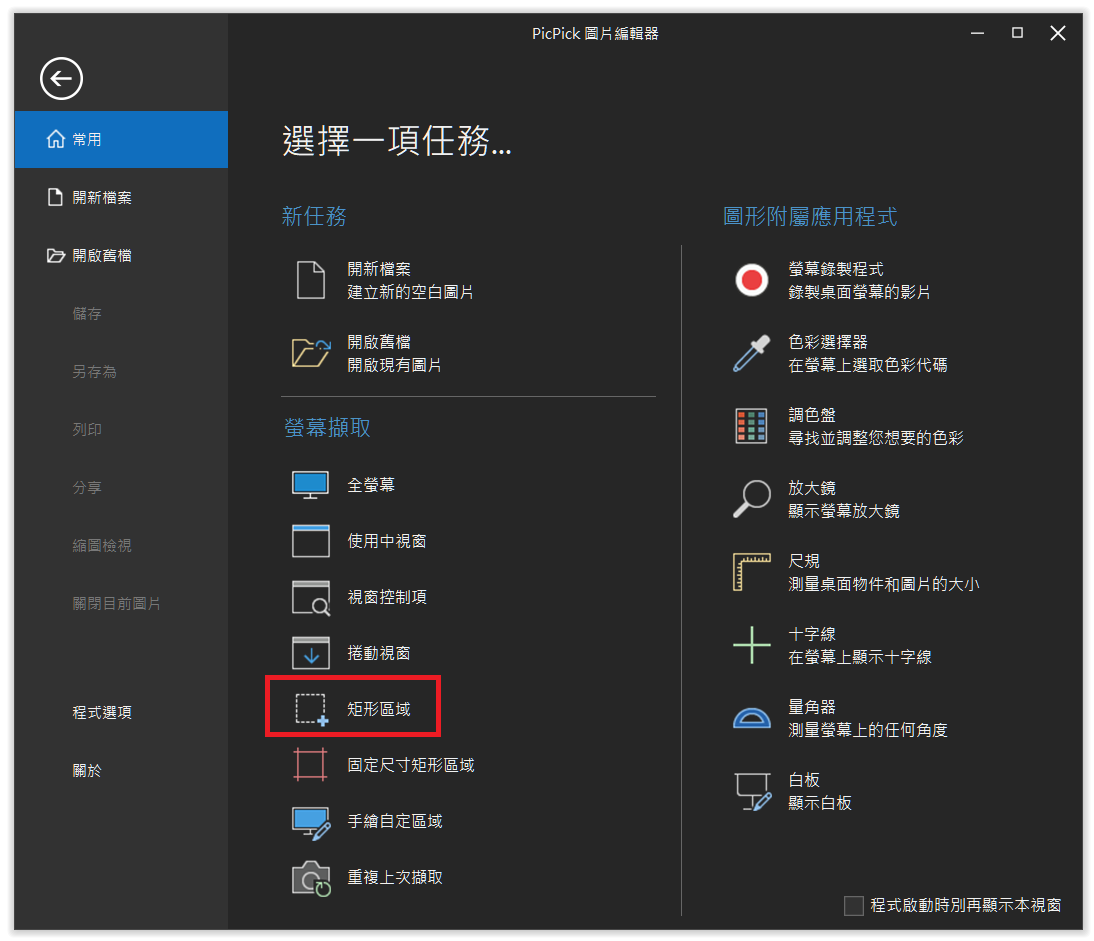Choose 重複上次擷取 label
This screenshot has height=941, width=1094.
pyautogui.click(x=395, y=877)
